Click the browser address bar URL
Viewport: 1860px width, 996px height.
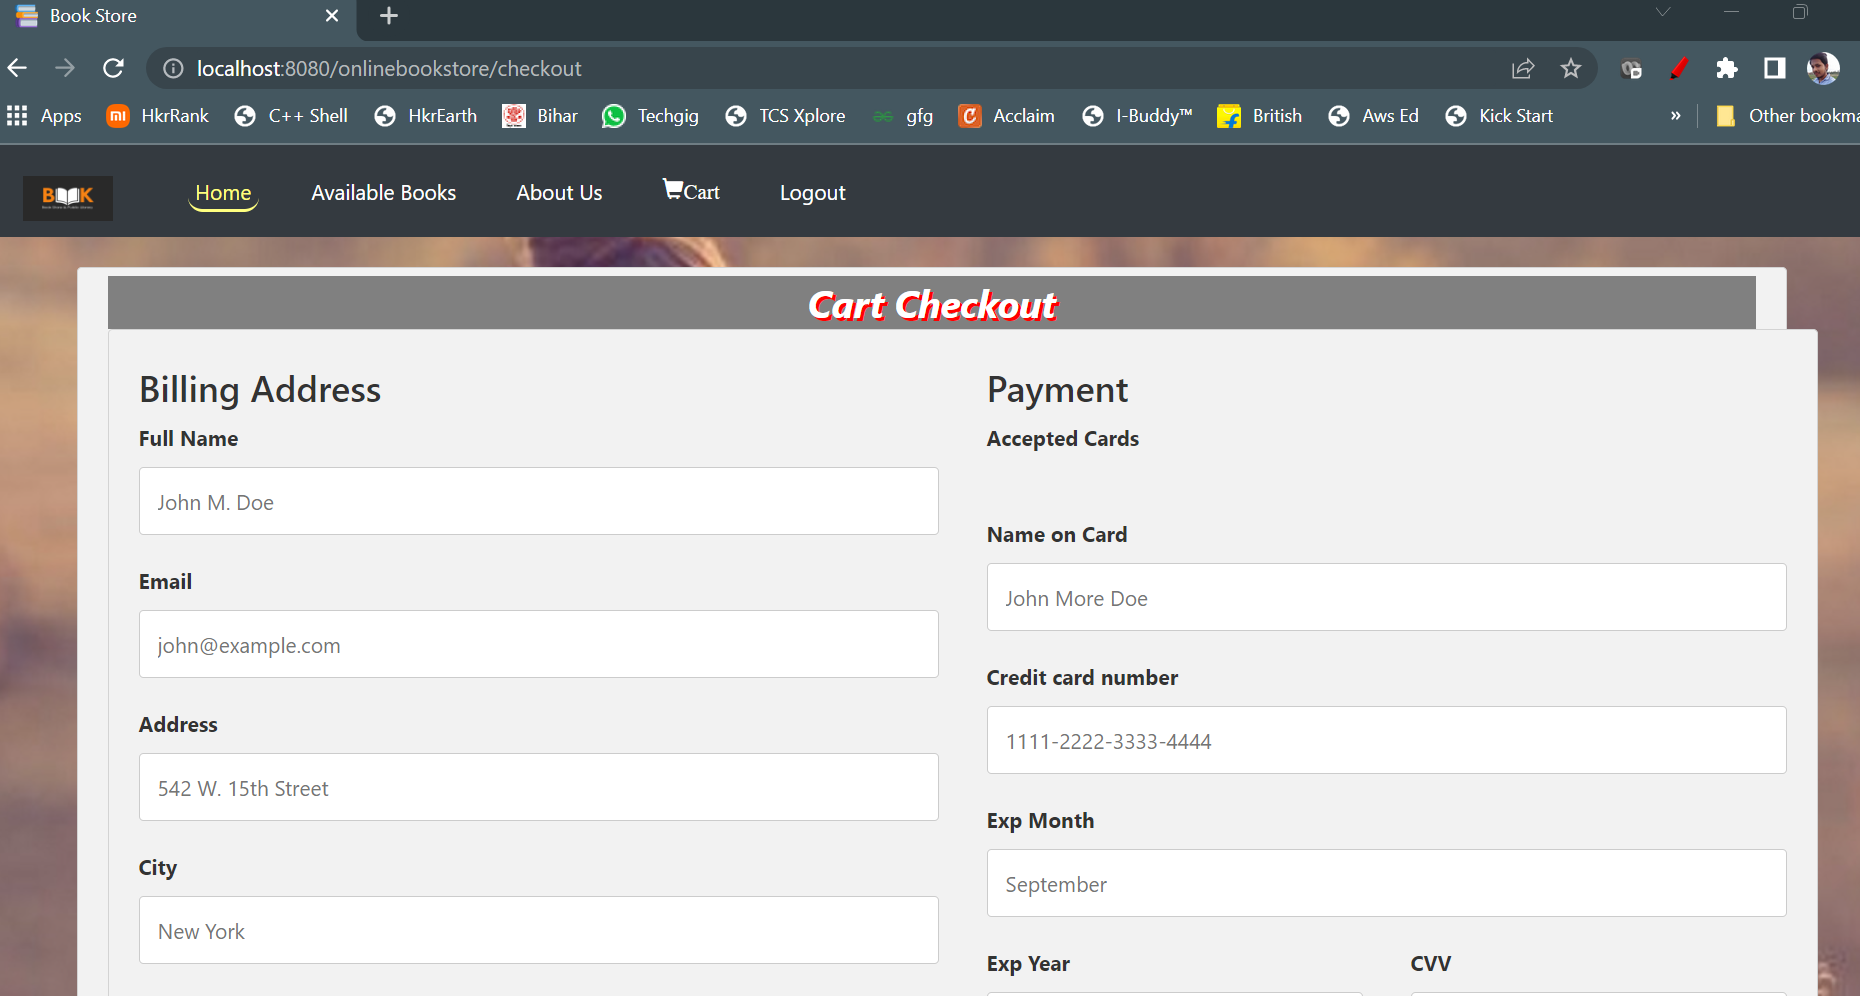[x=389, y=68]
